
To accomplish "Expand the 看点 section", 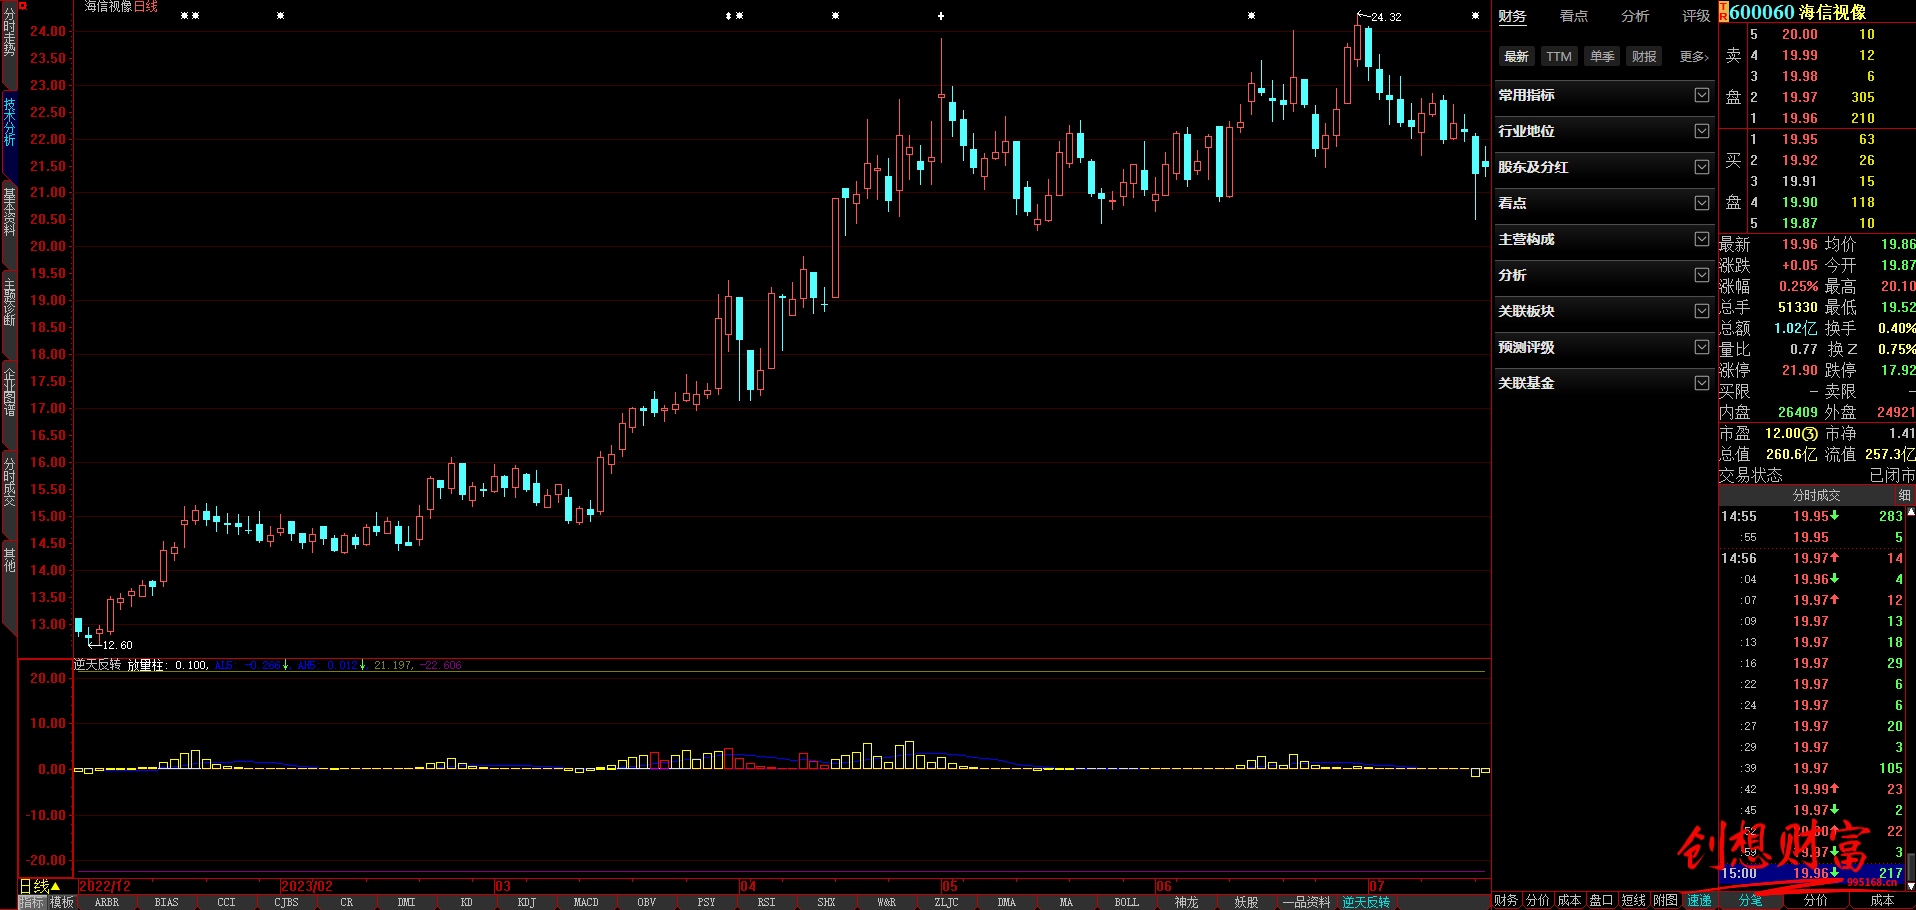I will point(1603,203).
